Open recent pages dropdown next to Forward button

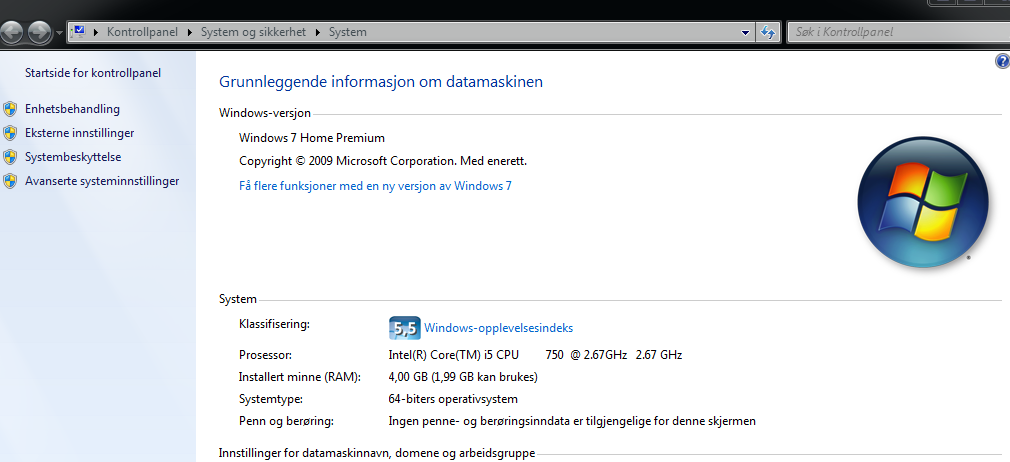pyautogui.click(x=59, y=32)
